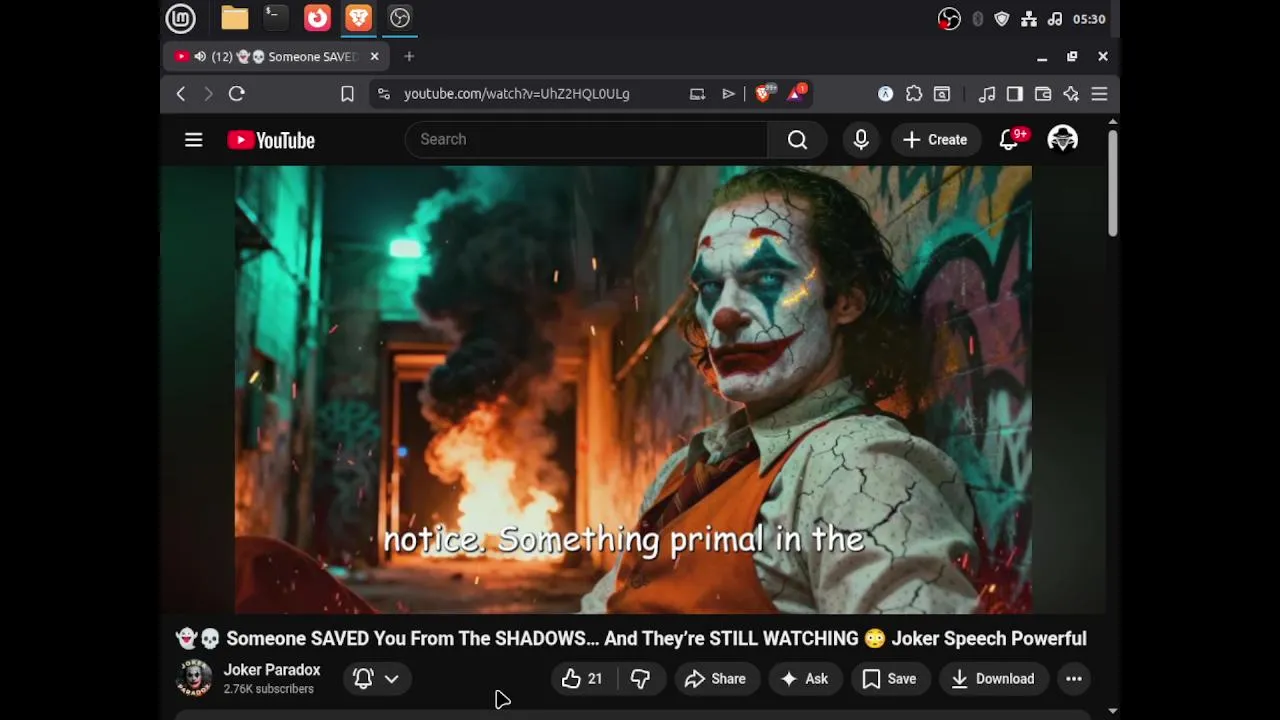1280x720 pixels.
Task: Open the account avatar menu
Action: pos(1062,140)
